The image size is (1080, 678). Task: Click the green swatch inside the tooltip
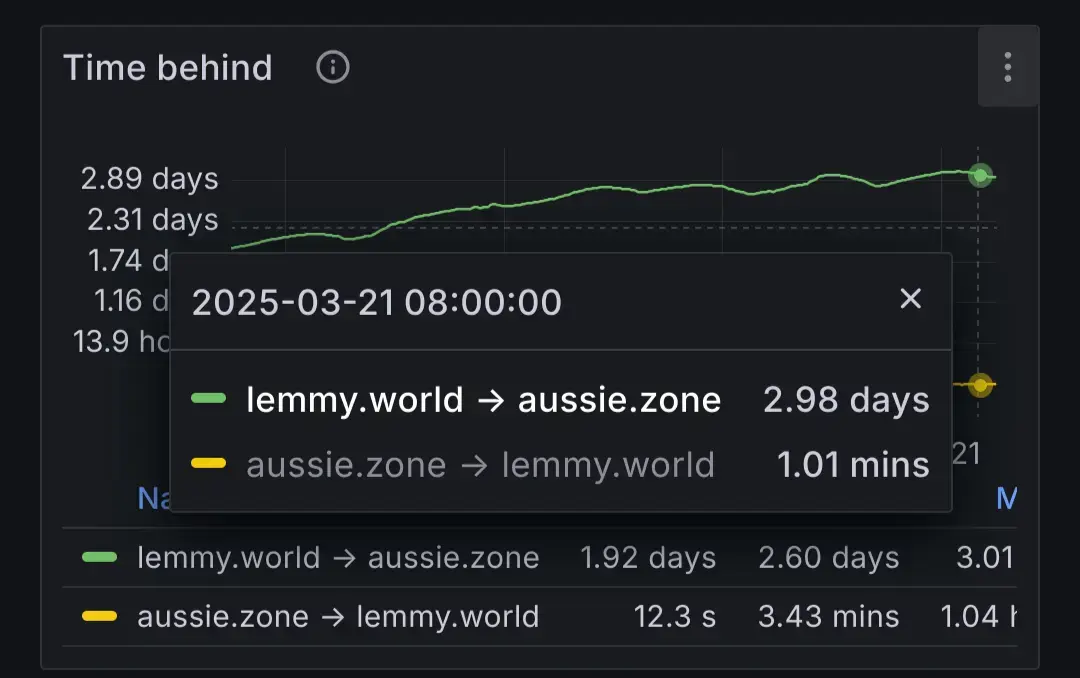[x=208, y=400]
